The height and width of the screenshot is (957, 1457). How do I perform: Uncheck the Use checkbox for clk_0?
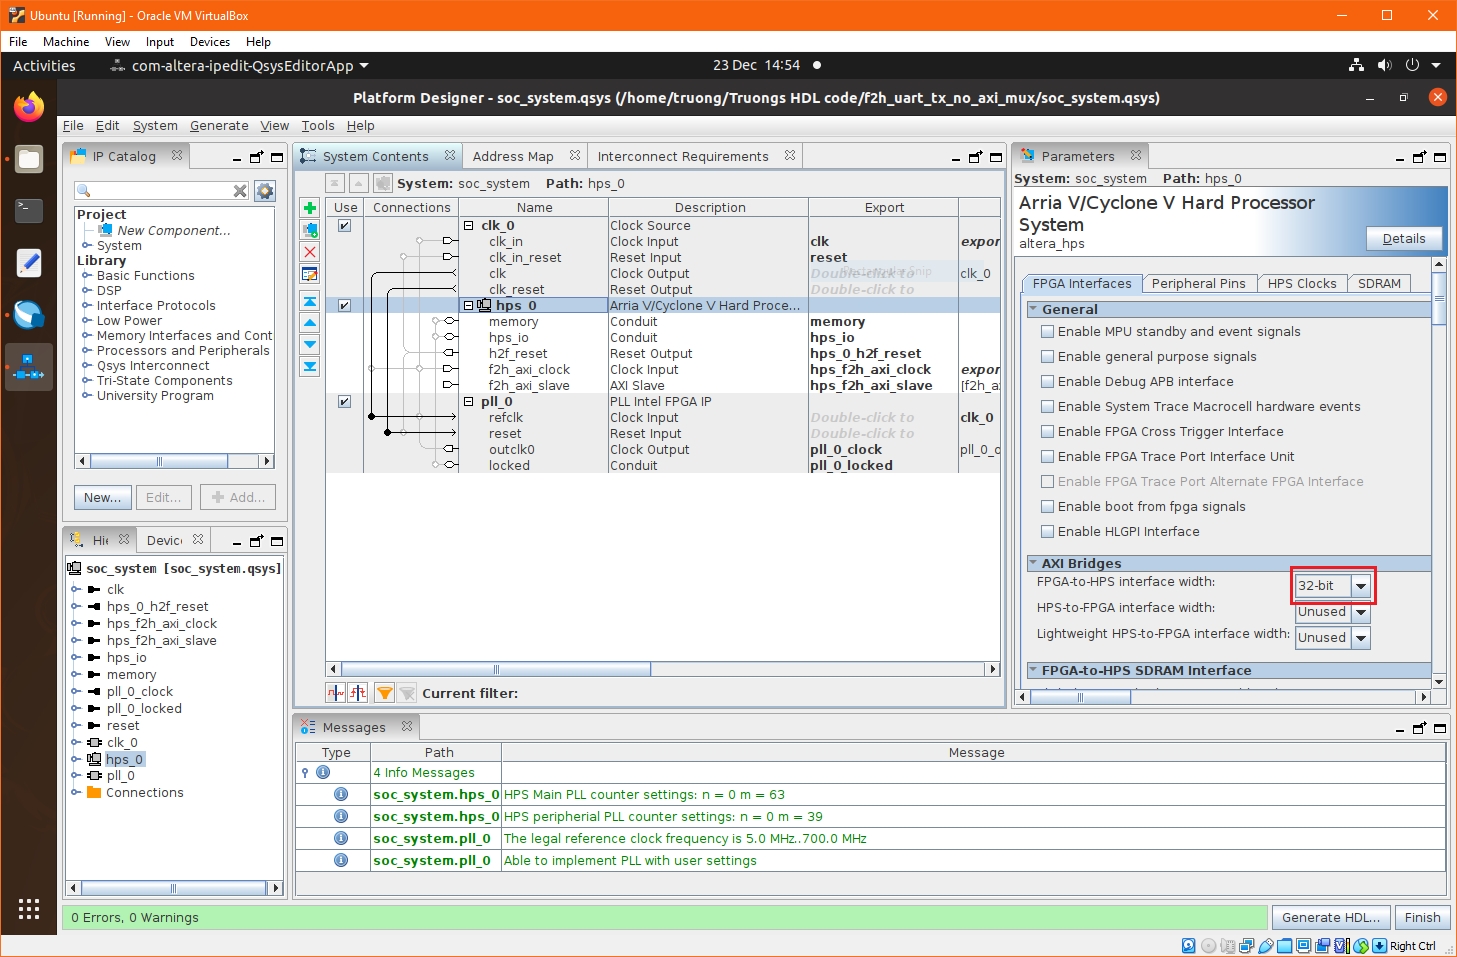pyautogui.click(x=343, y=225)
